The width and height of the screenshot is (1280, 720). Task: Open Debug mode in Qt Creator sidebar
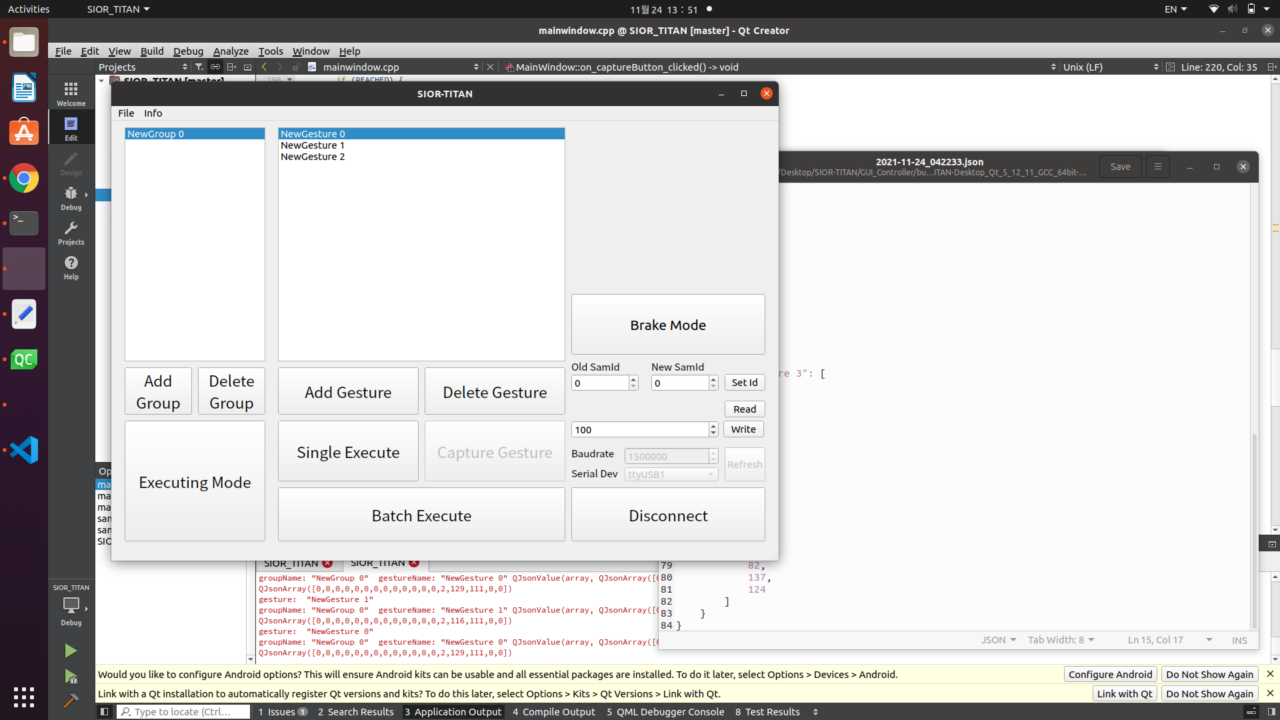click(x=71, y=197)
